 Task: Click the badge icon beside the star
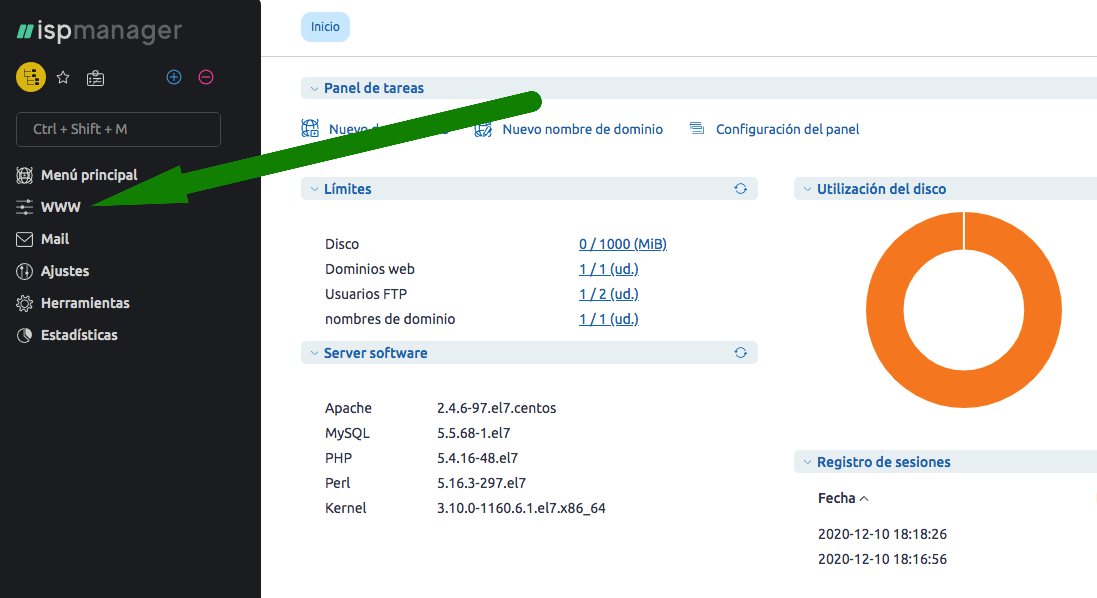[x=95, y=77]
